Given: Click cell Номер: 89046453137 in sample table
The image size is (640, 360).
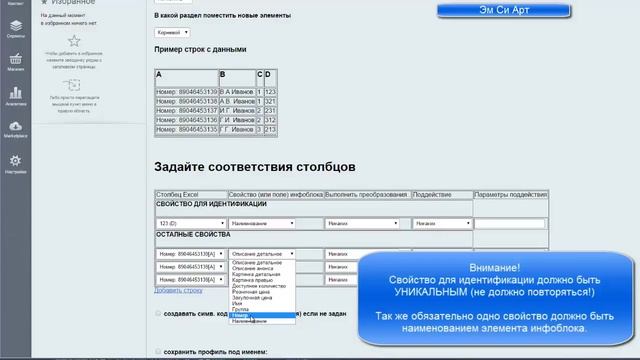Looking at the screenshot, I should (x=187, y=111).
